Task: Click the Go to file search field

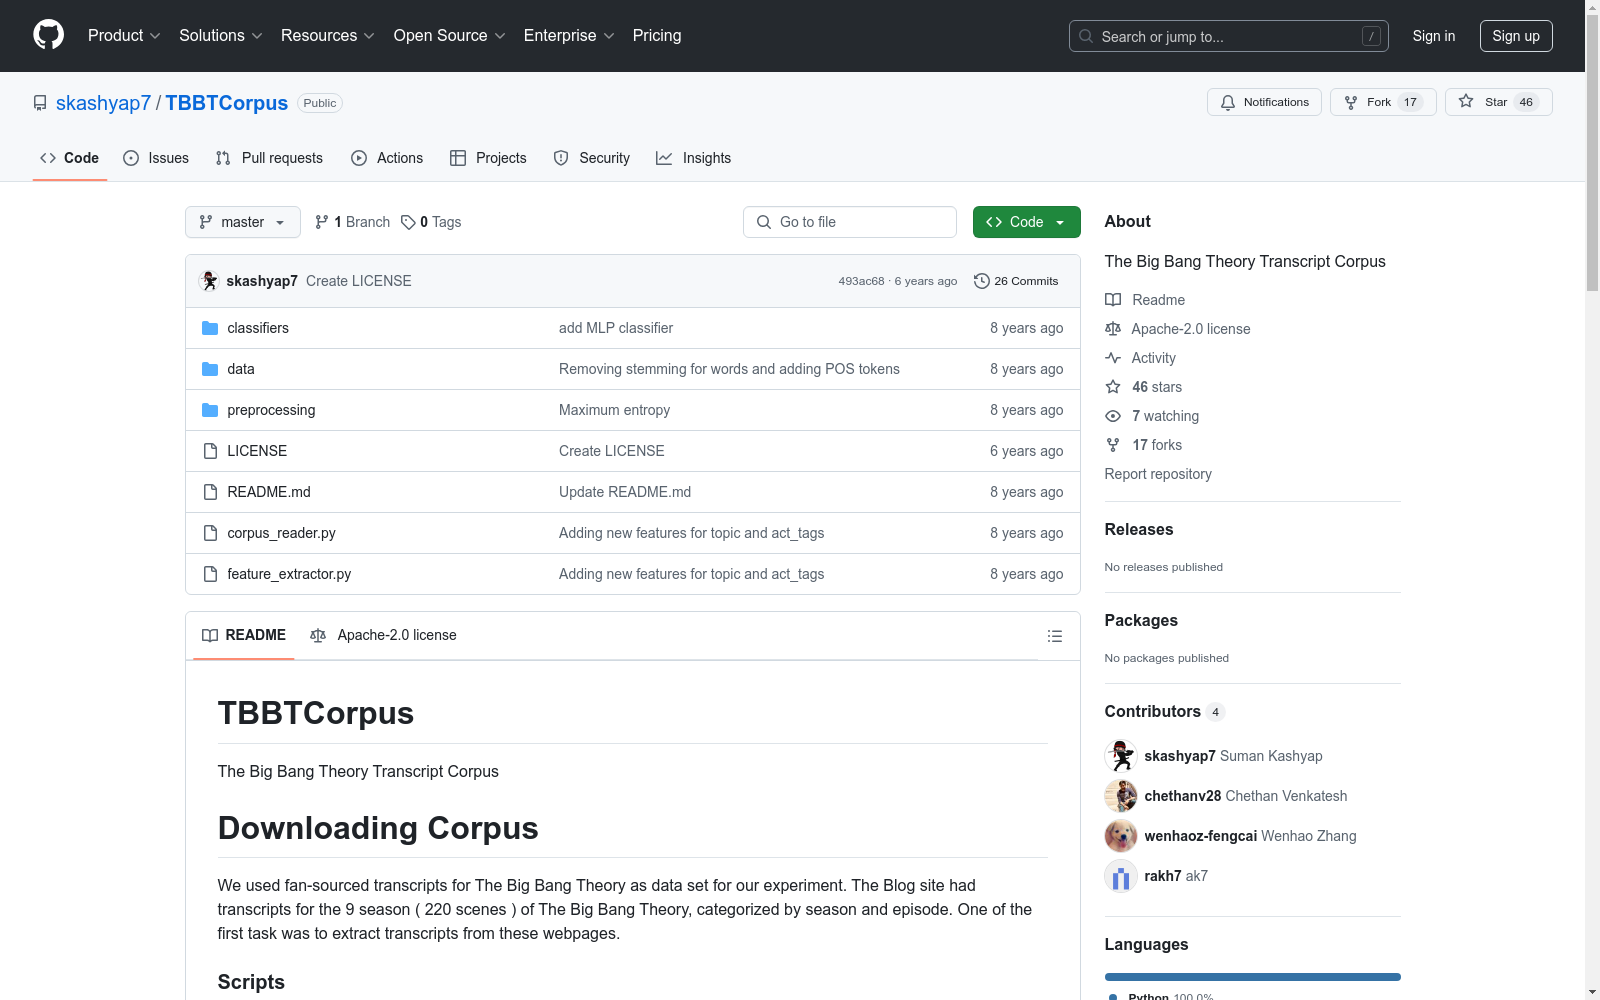Action: click(850, 222)
